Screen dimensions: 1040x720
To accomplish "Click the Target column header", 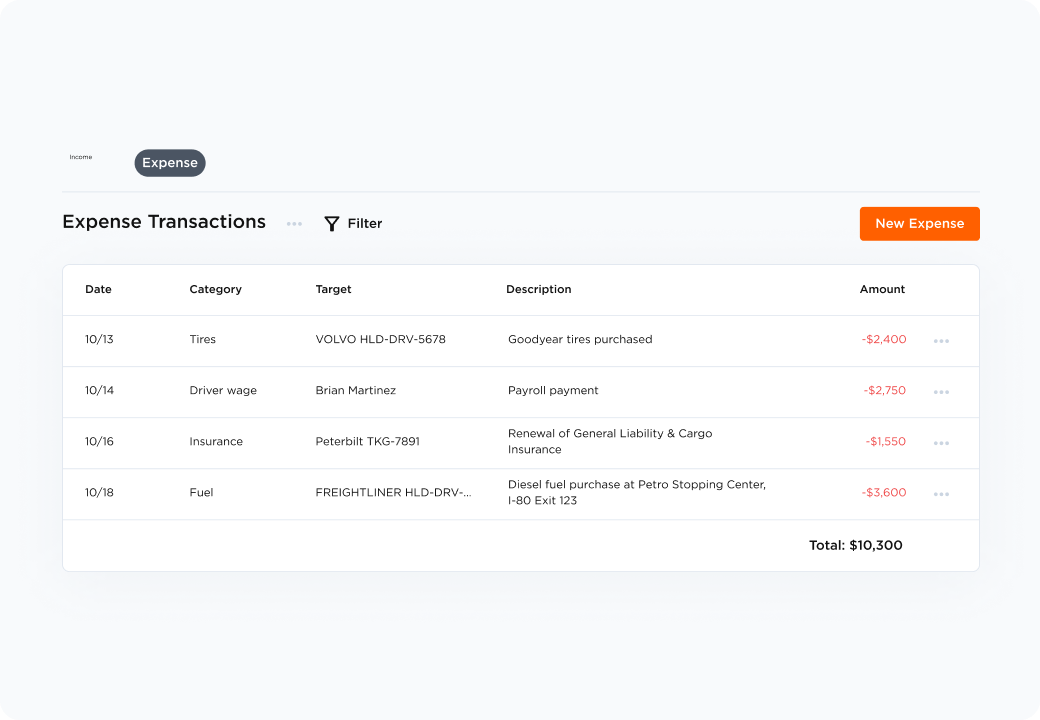I will (x=333, y=289).
